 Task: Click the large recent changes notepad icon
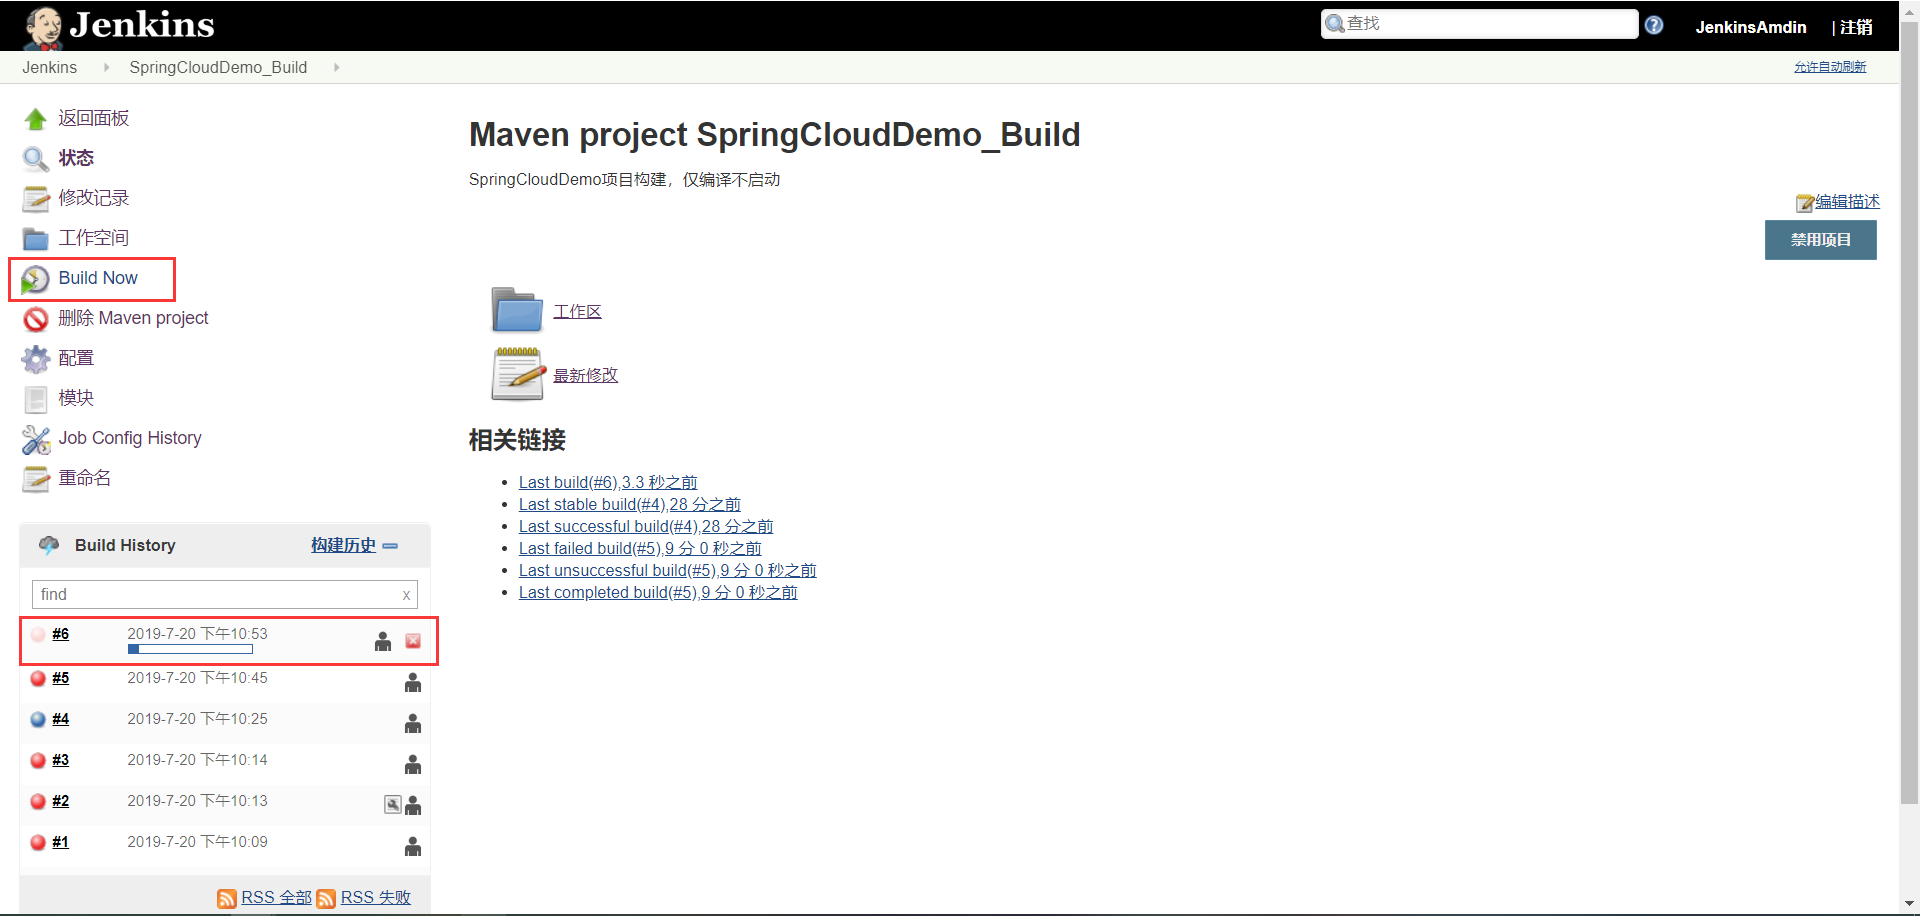[x=517, y=374]
